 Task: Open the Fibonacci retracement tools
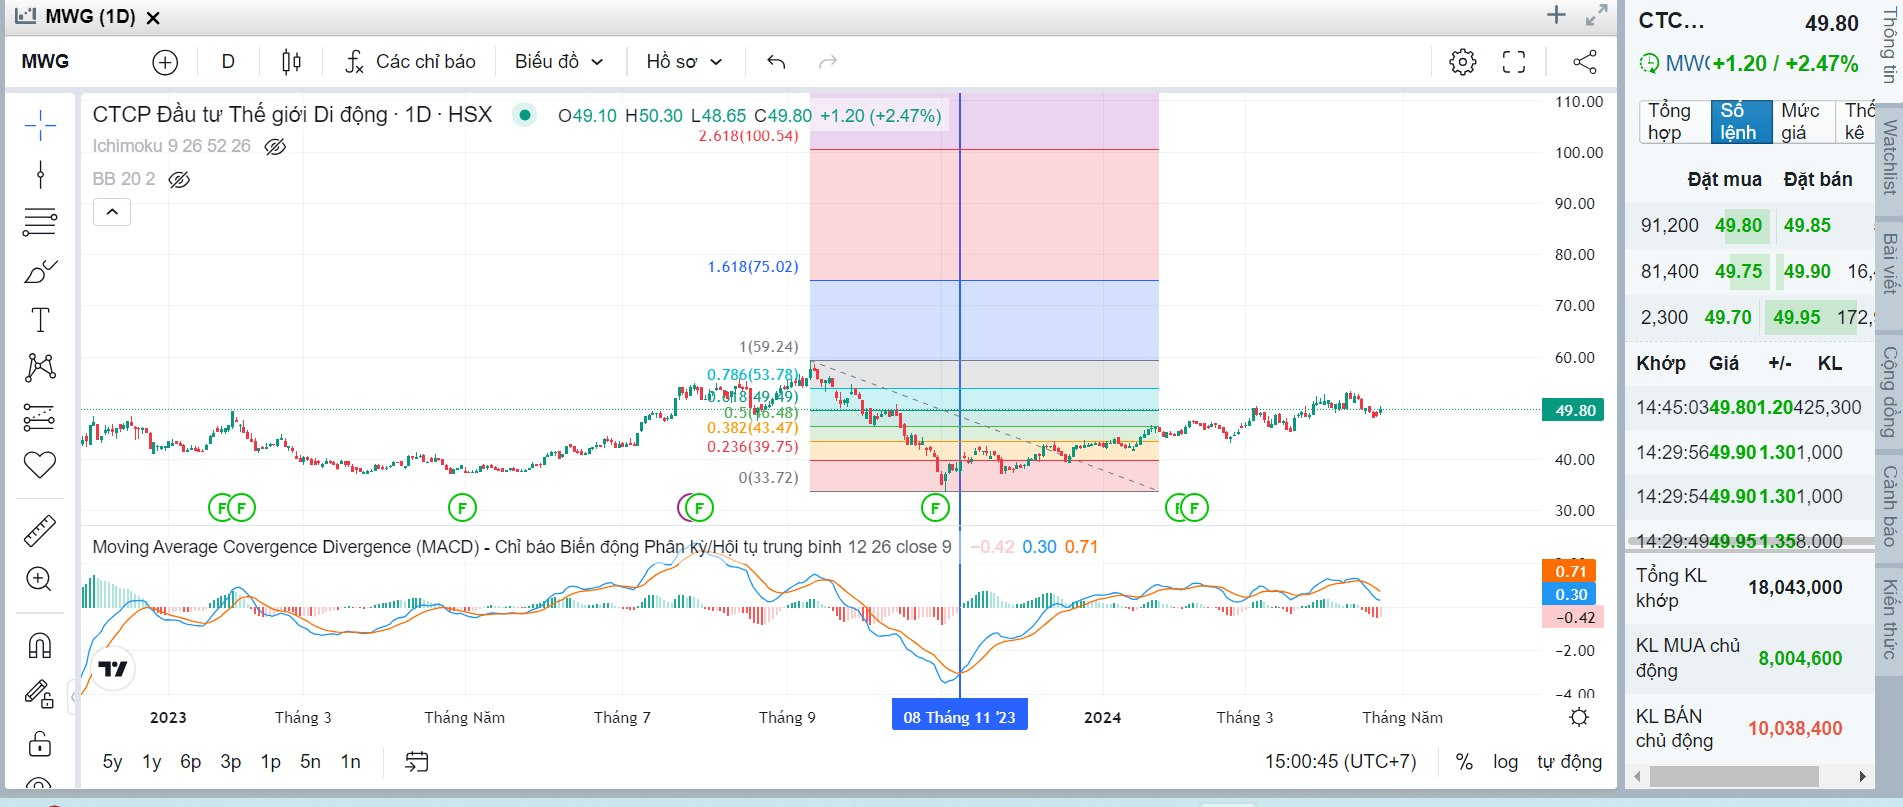click(x=40, y=222)
